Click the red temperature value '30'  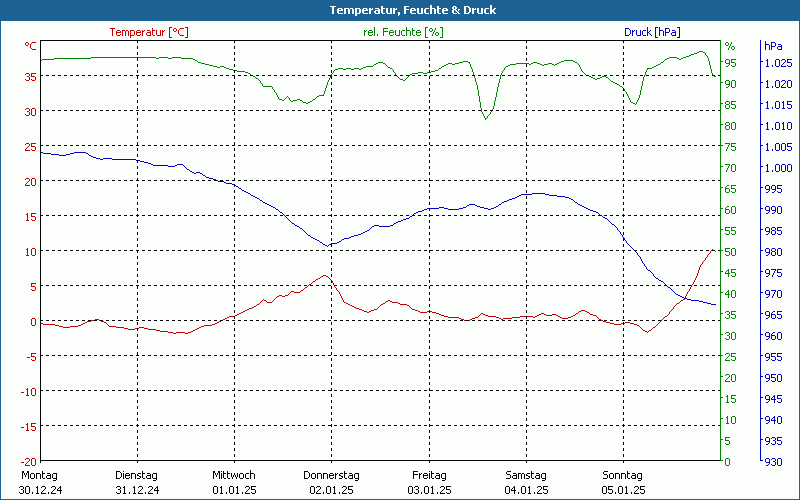click(31, 112)
